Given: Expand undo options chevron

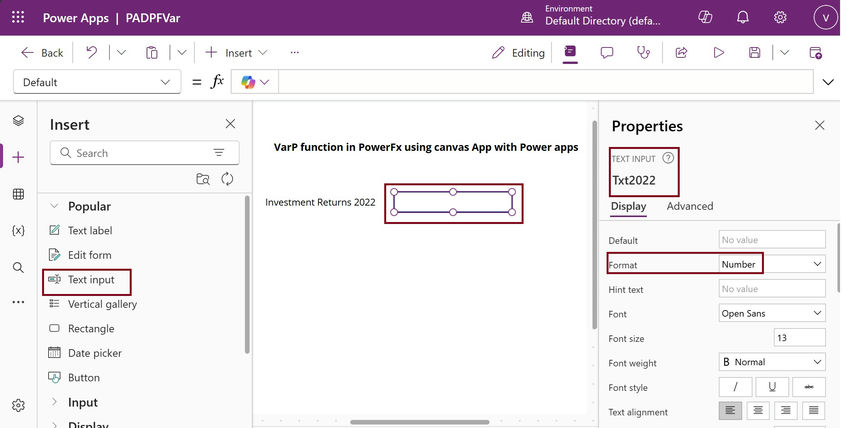Looking at the screenshot, I should coord(121,53).
